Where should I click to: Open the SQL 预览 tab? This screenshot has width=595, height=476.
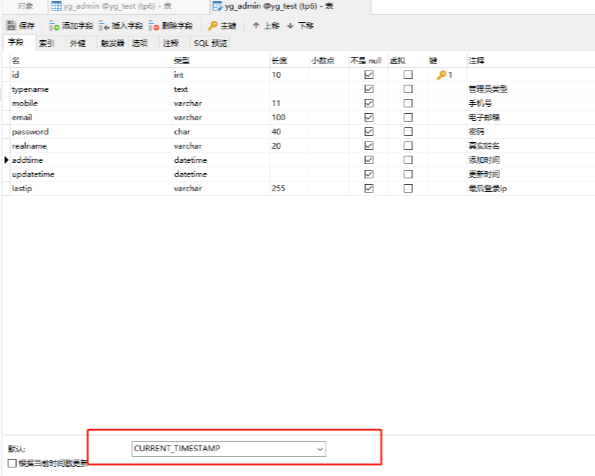(x=211, y=43)
